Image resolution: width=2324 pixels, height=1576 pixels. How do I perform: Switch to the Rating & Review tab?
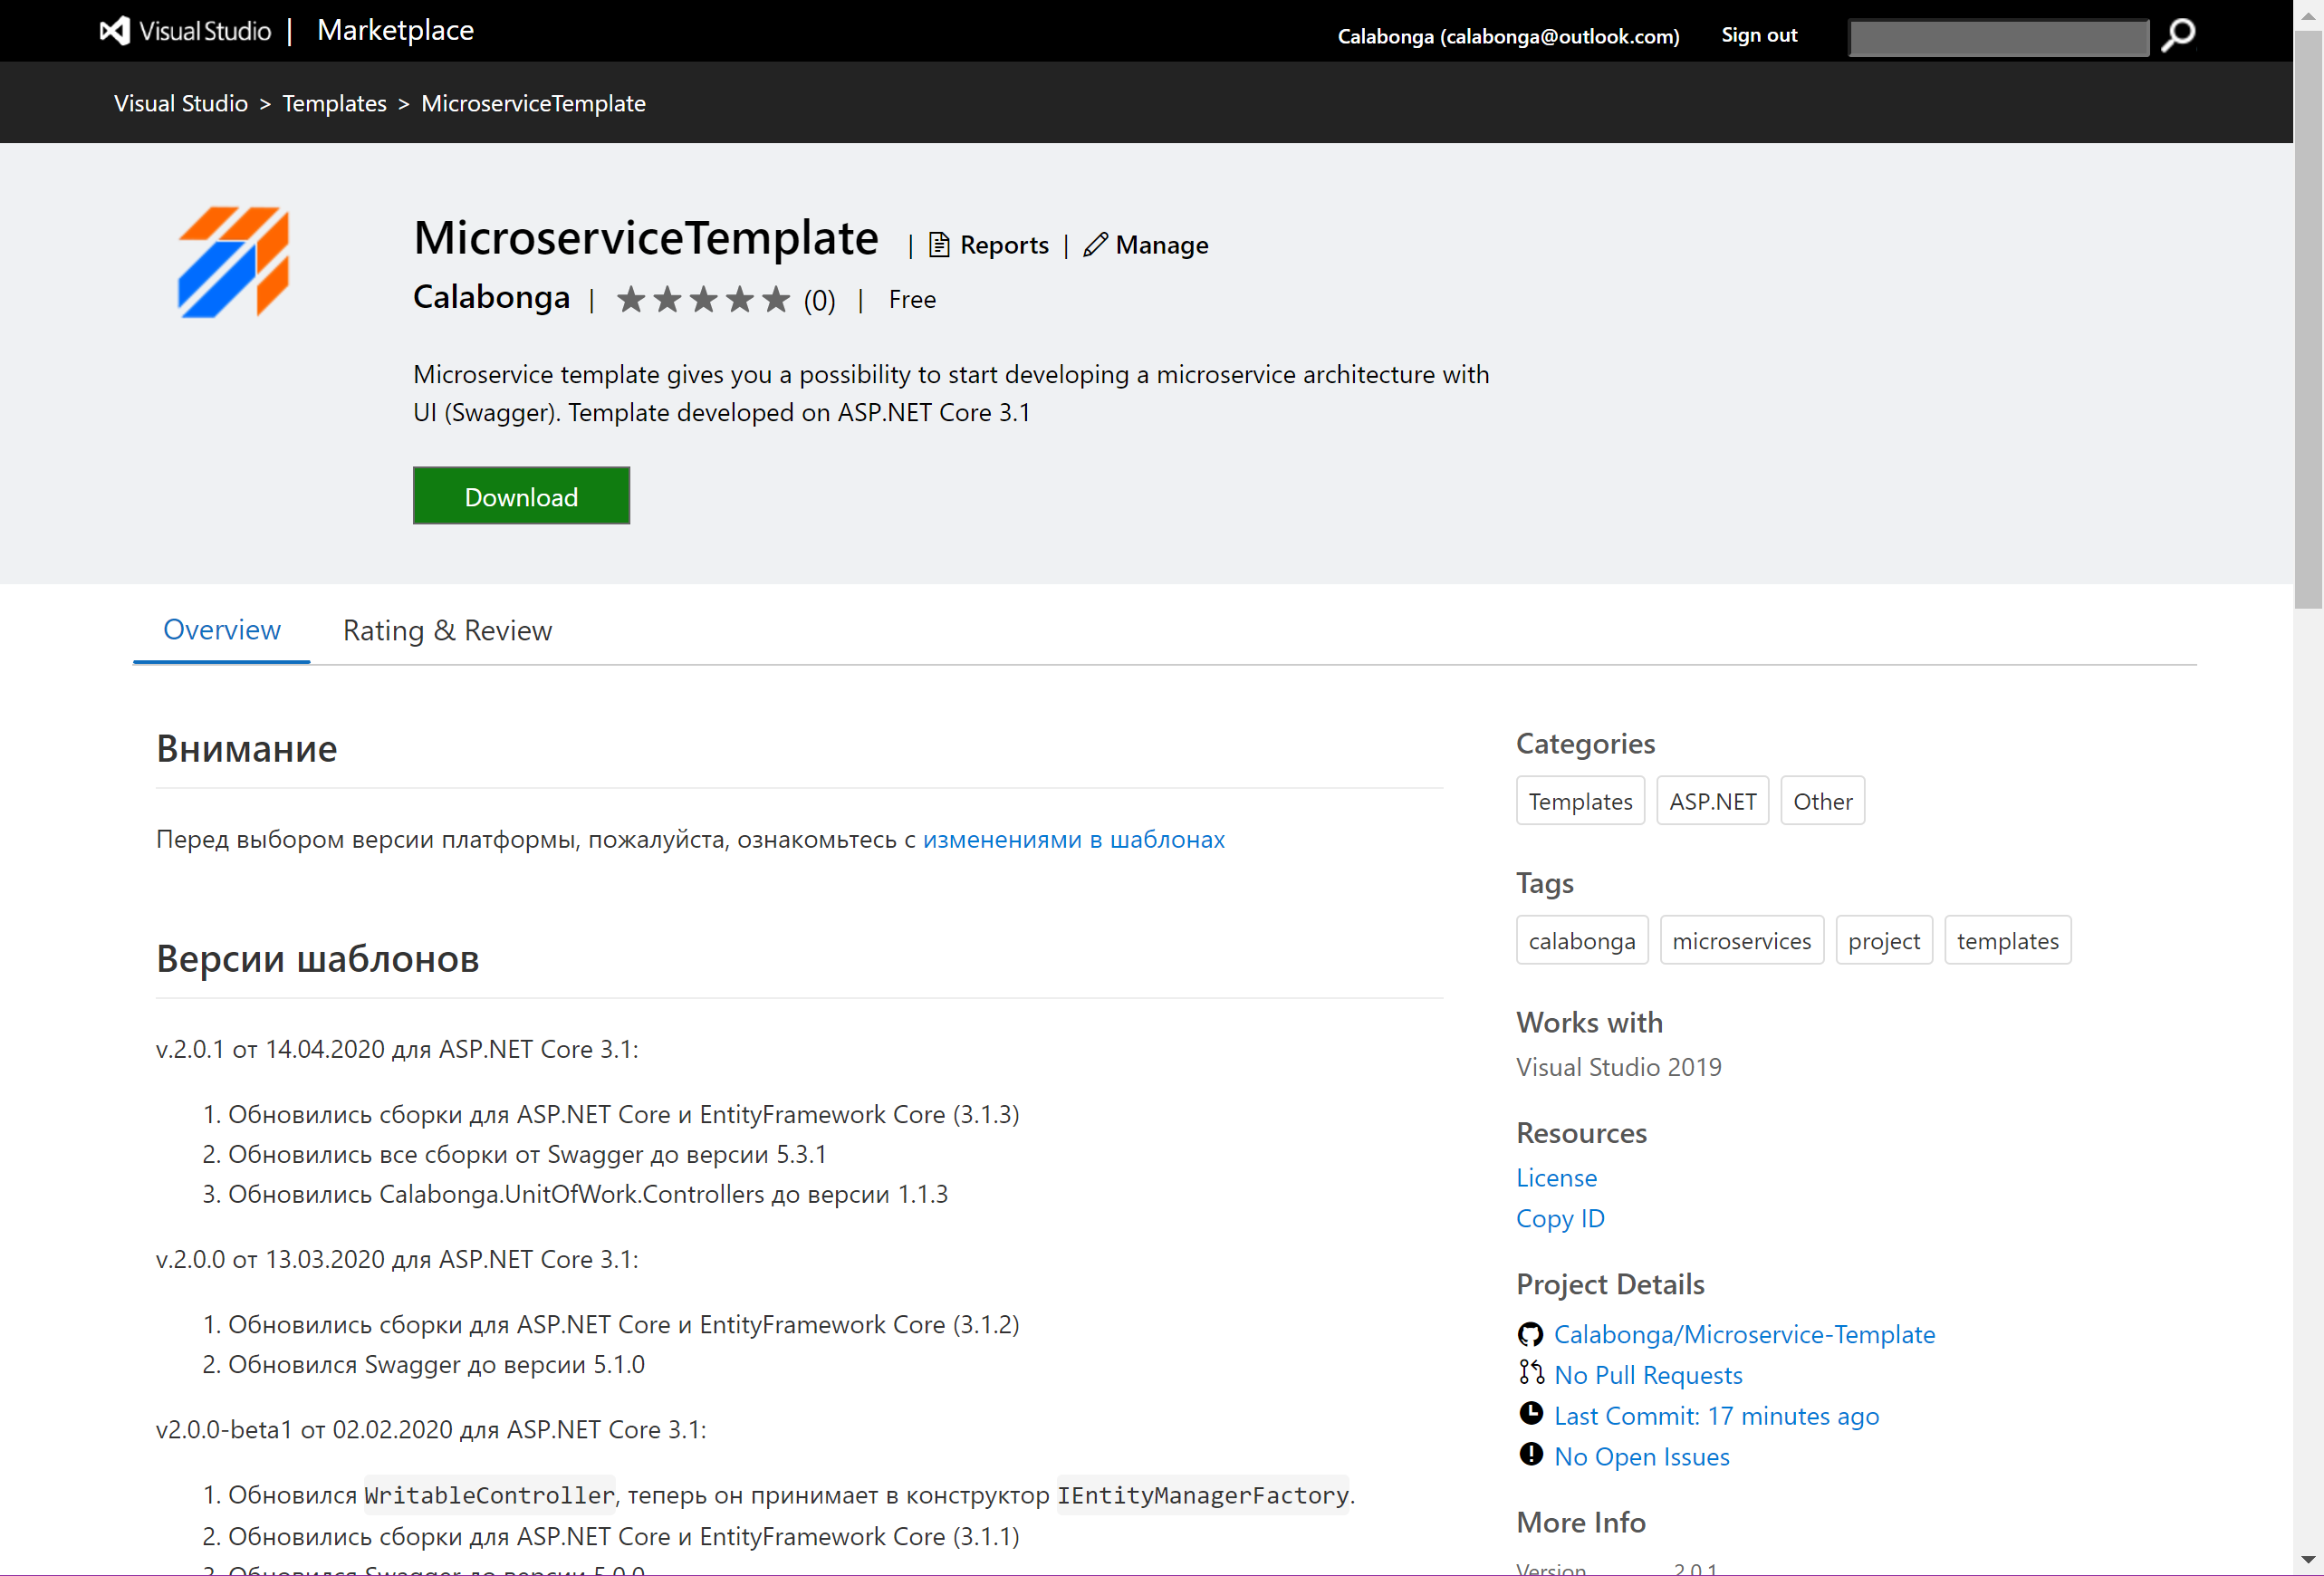click(x=447, y=630)
